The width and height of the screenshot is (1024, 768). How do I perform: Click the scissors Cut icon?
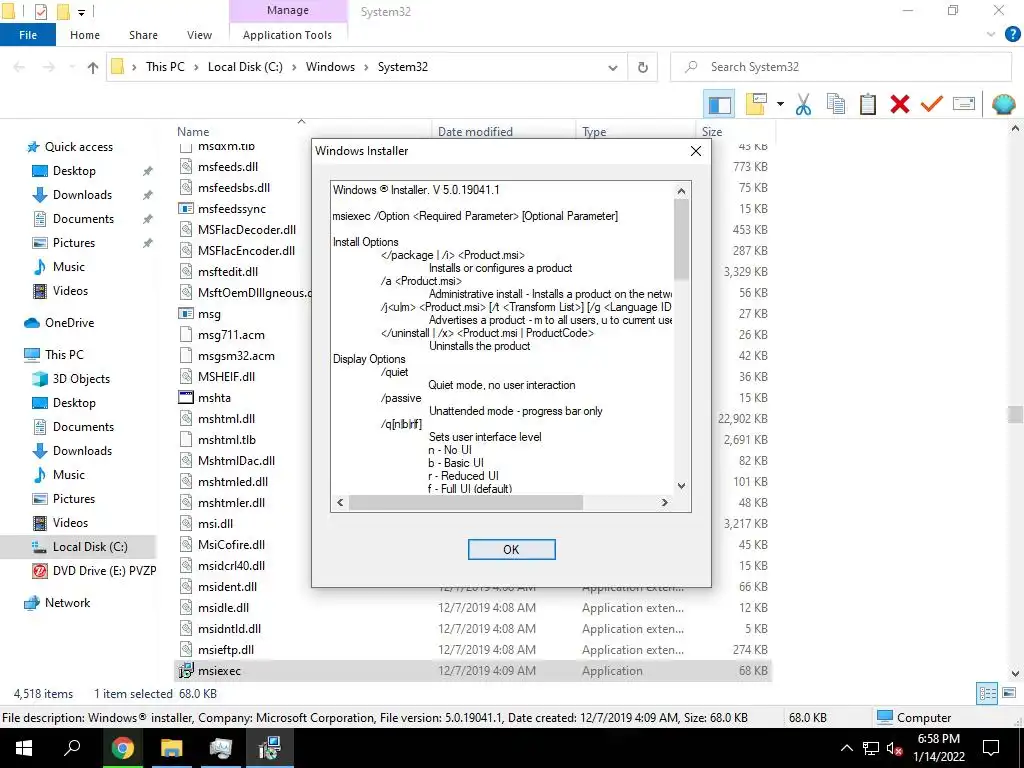coord(803,104)
